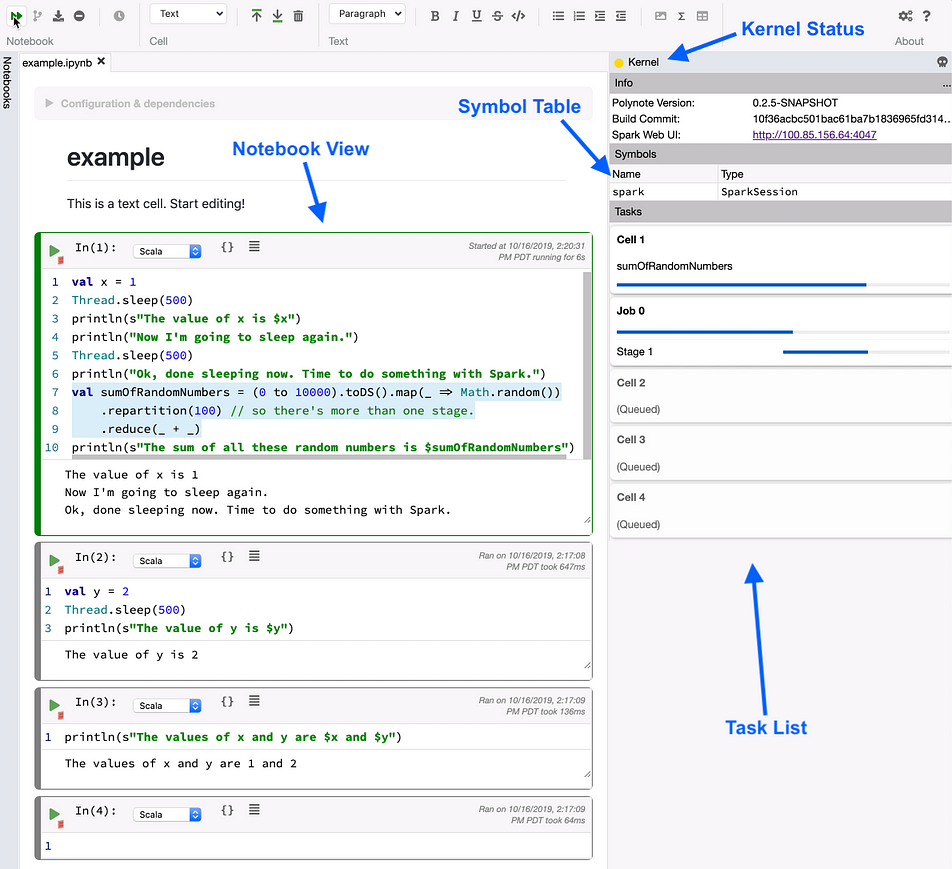Insert an equation with the sigma icon
The width and height of the screenshot is (952, 869).
[681, 16]
